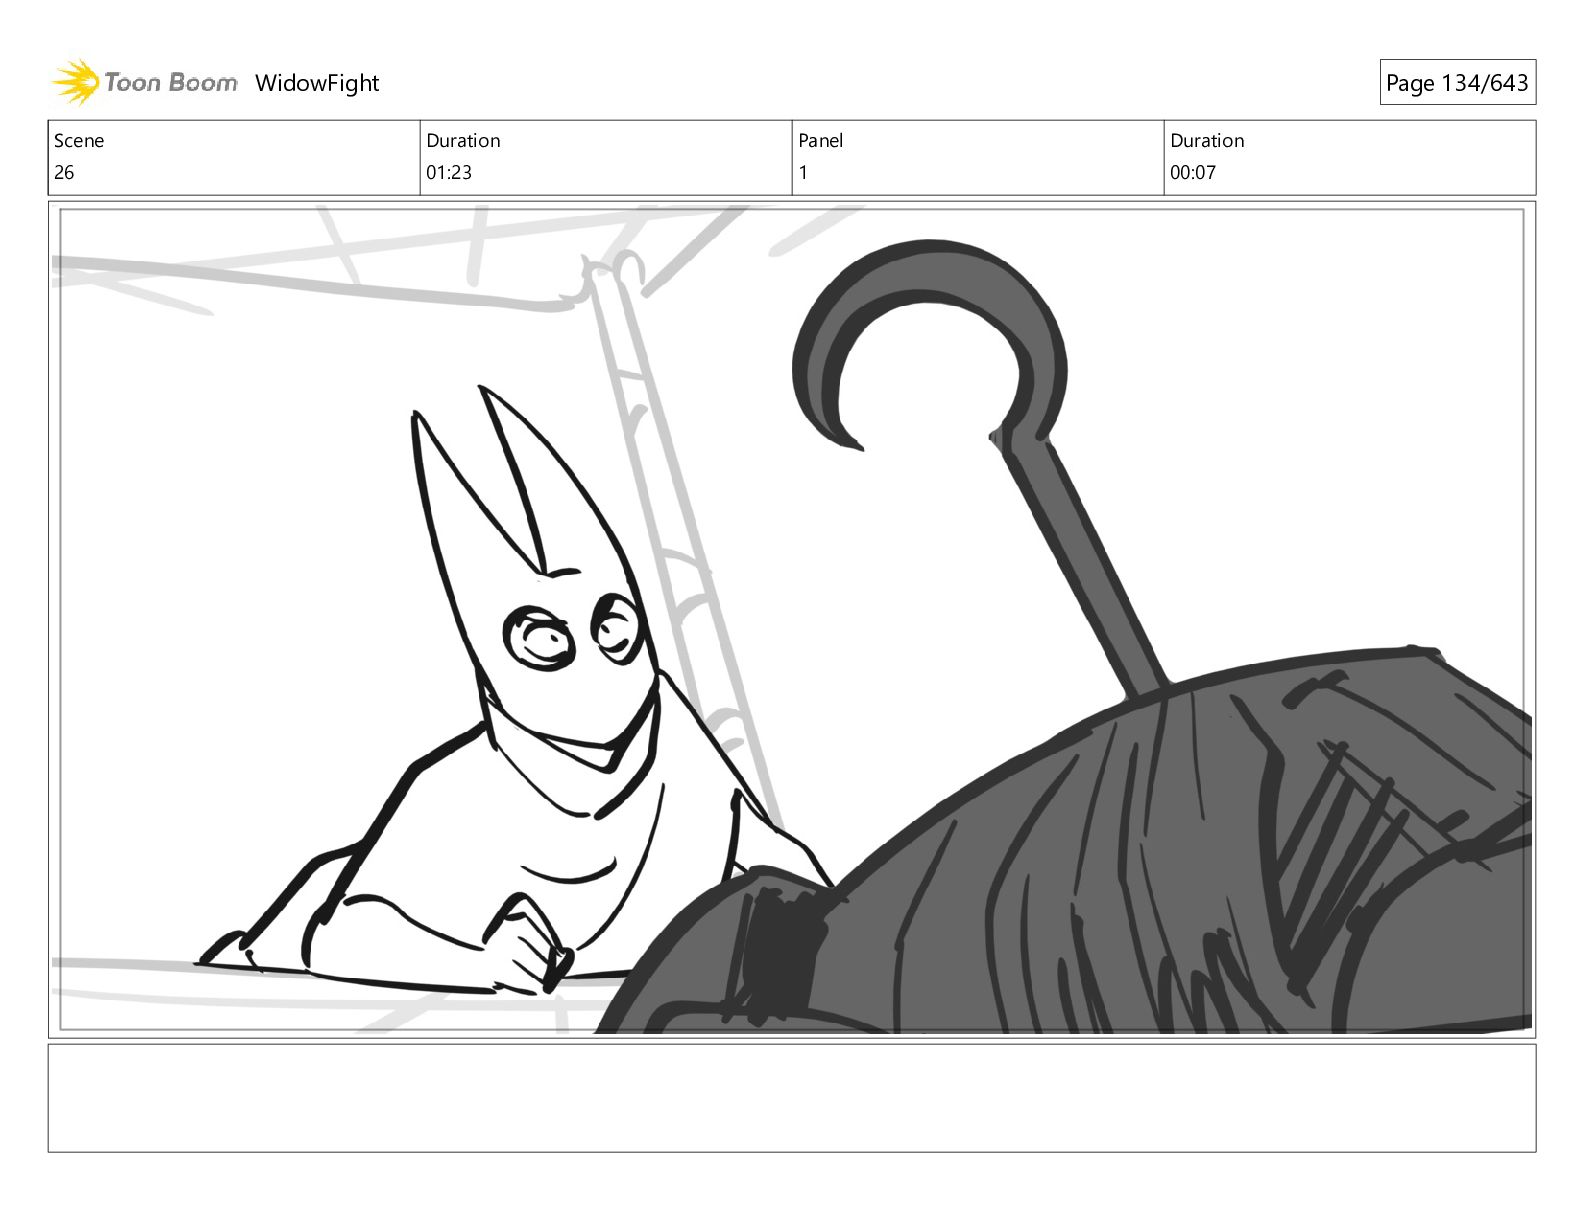Click the Toon Boom logo
The height and width of the screenshot is (1224, 1584).
click(145, 82)
